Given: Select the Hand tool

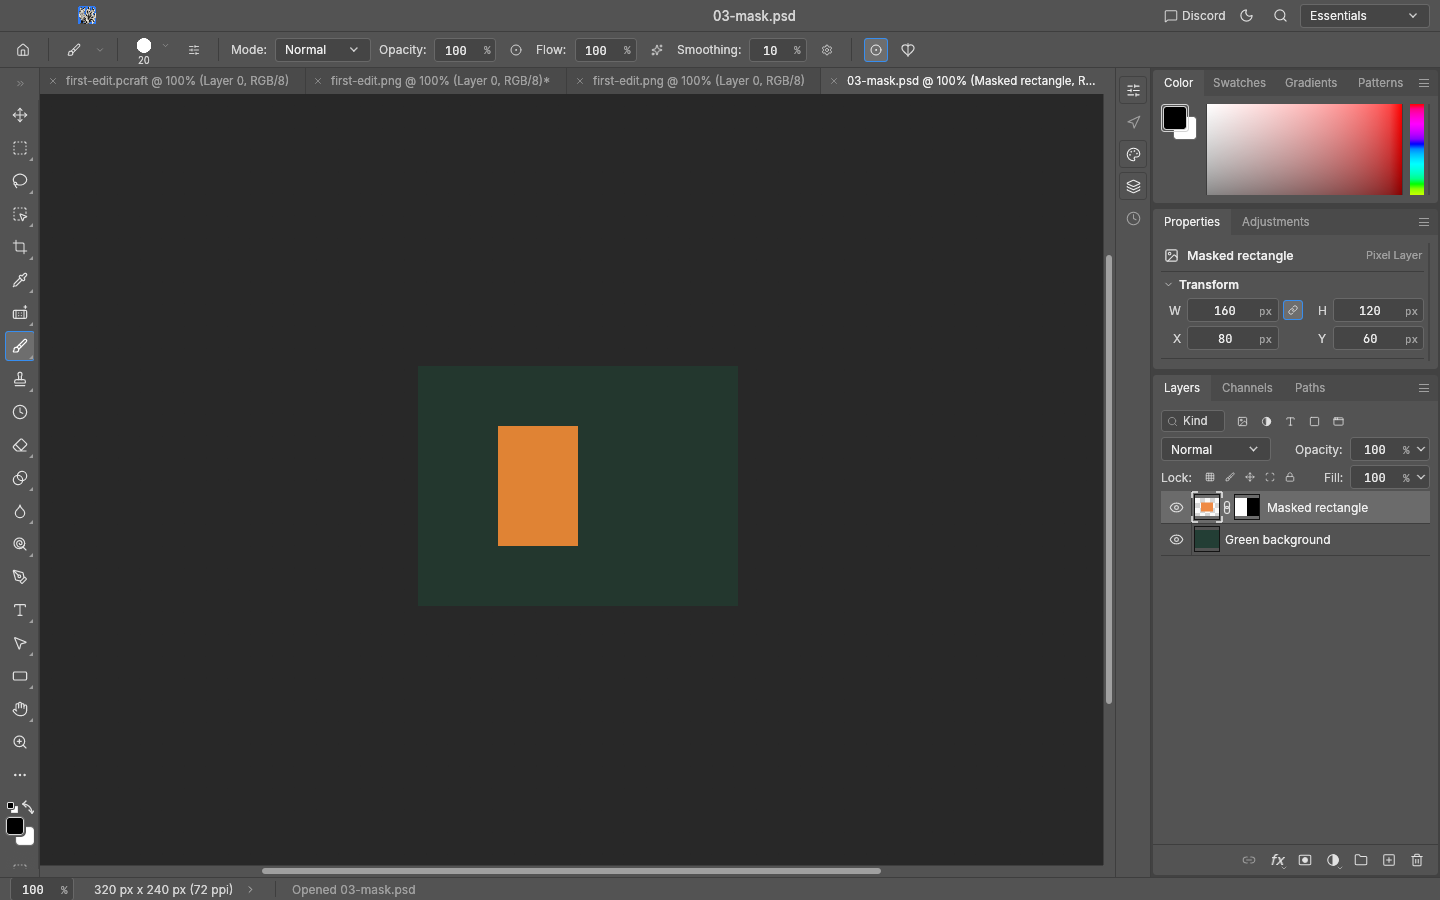Looking at the screenshot, I should (x=20, y=709).
